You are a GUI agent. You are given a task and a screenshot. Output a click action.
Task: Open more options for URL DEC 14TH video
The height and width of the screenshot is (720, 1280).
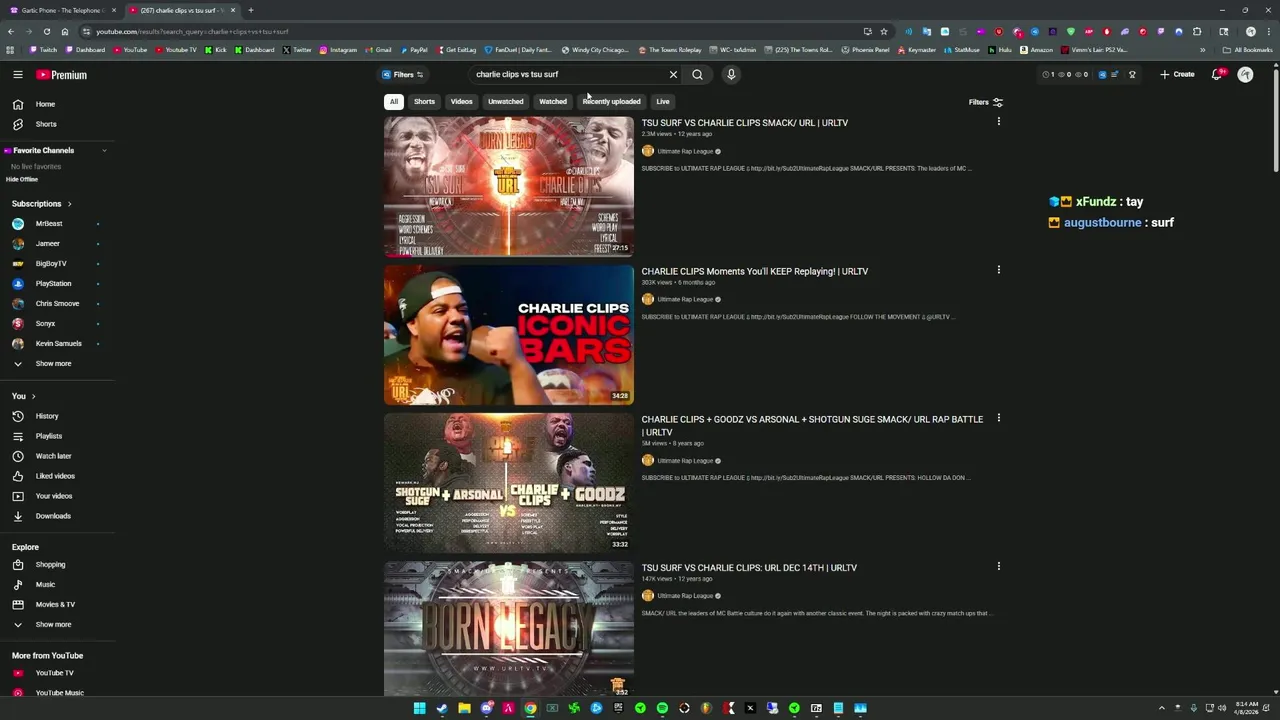click(998, 566)
